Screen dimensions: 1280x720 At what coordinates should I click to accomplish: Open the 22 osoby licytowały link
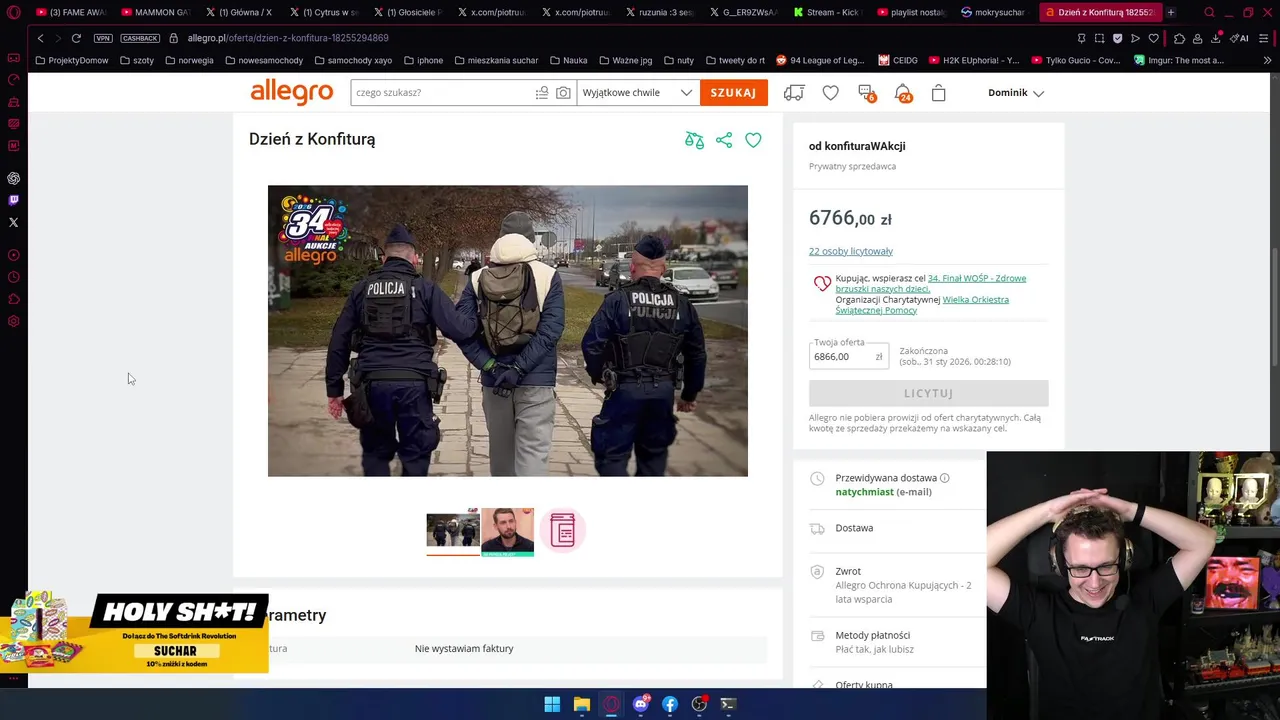click(850, 251)
